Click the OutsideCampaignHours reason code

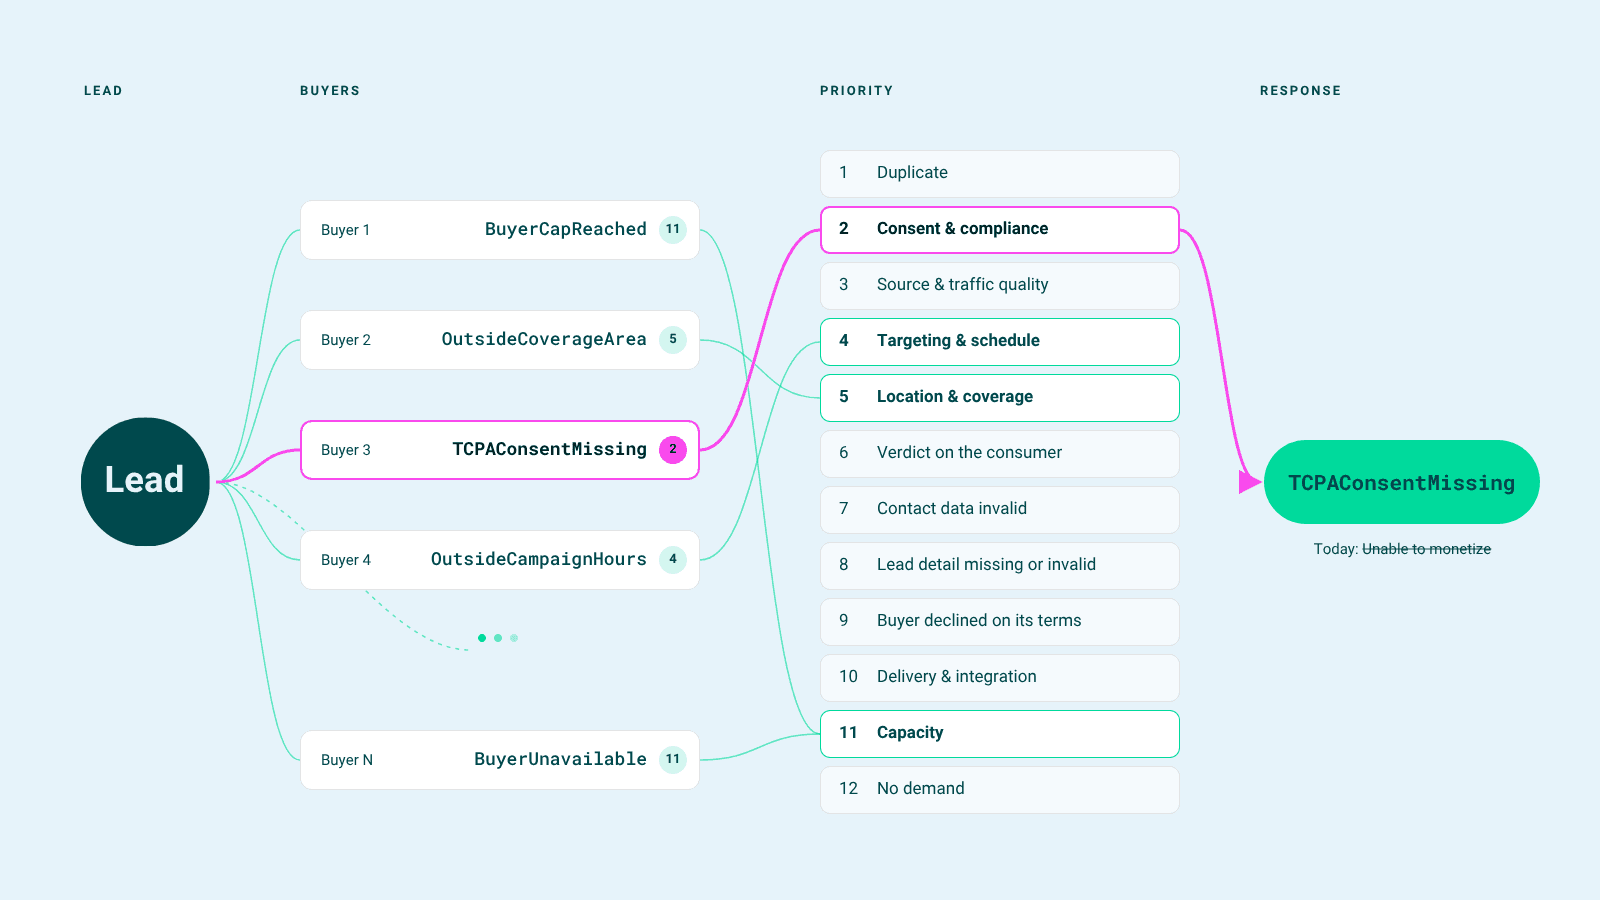[x=539, y=559]
